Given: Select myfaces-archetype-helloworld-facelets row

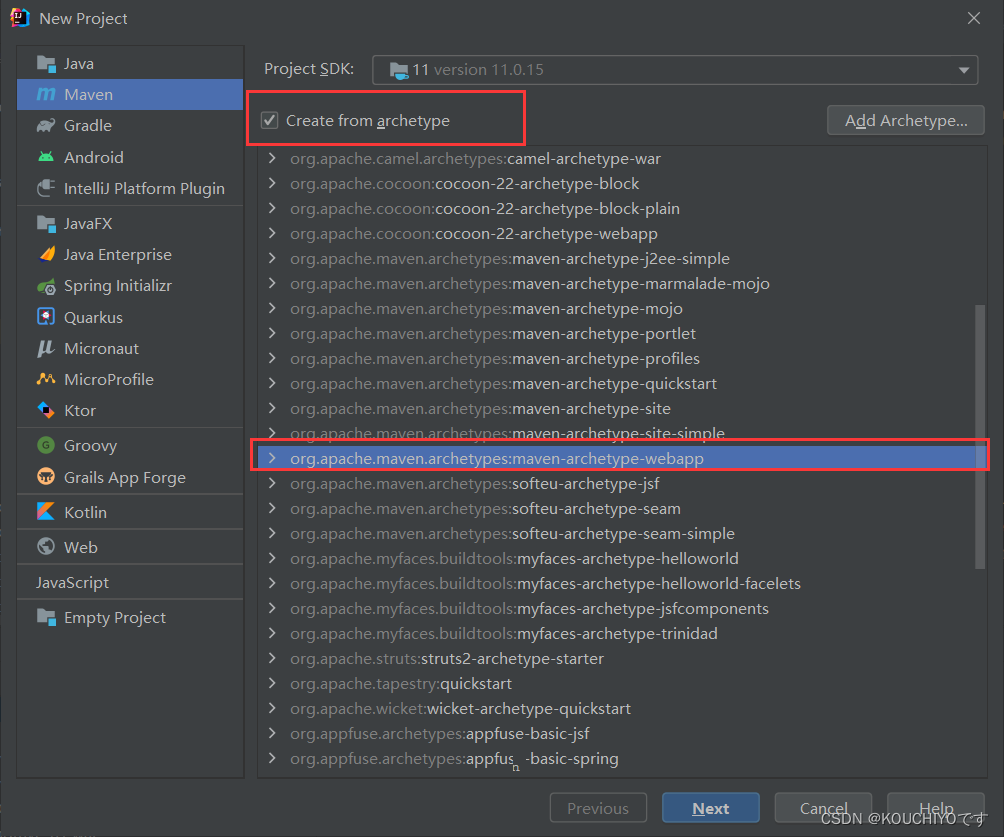Looking at the screenshot, I should coord(622,583).
